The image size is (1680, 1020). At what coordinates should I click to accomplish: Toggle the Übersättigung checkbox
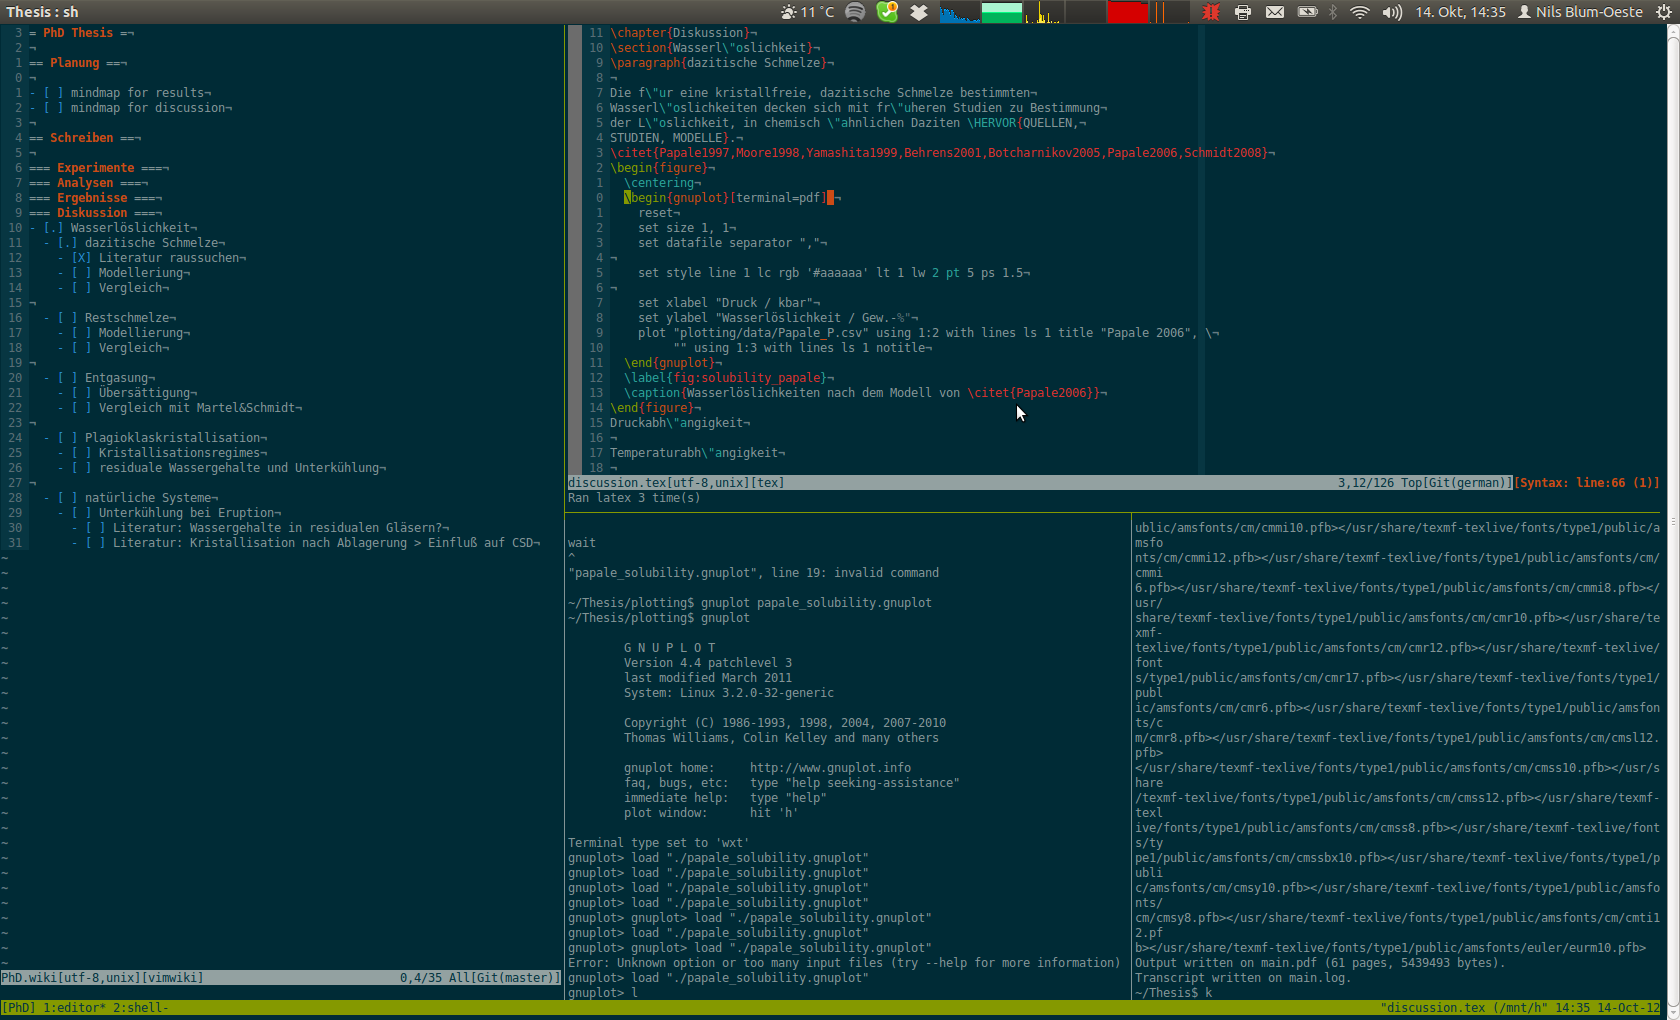click(81, 393)
